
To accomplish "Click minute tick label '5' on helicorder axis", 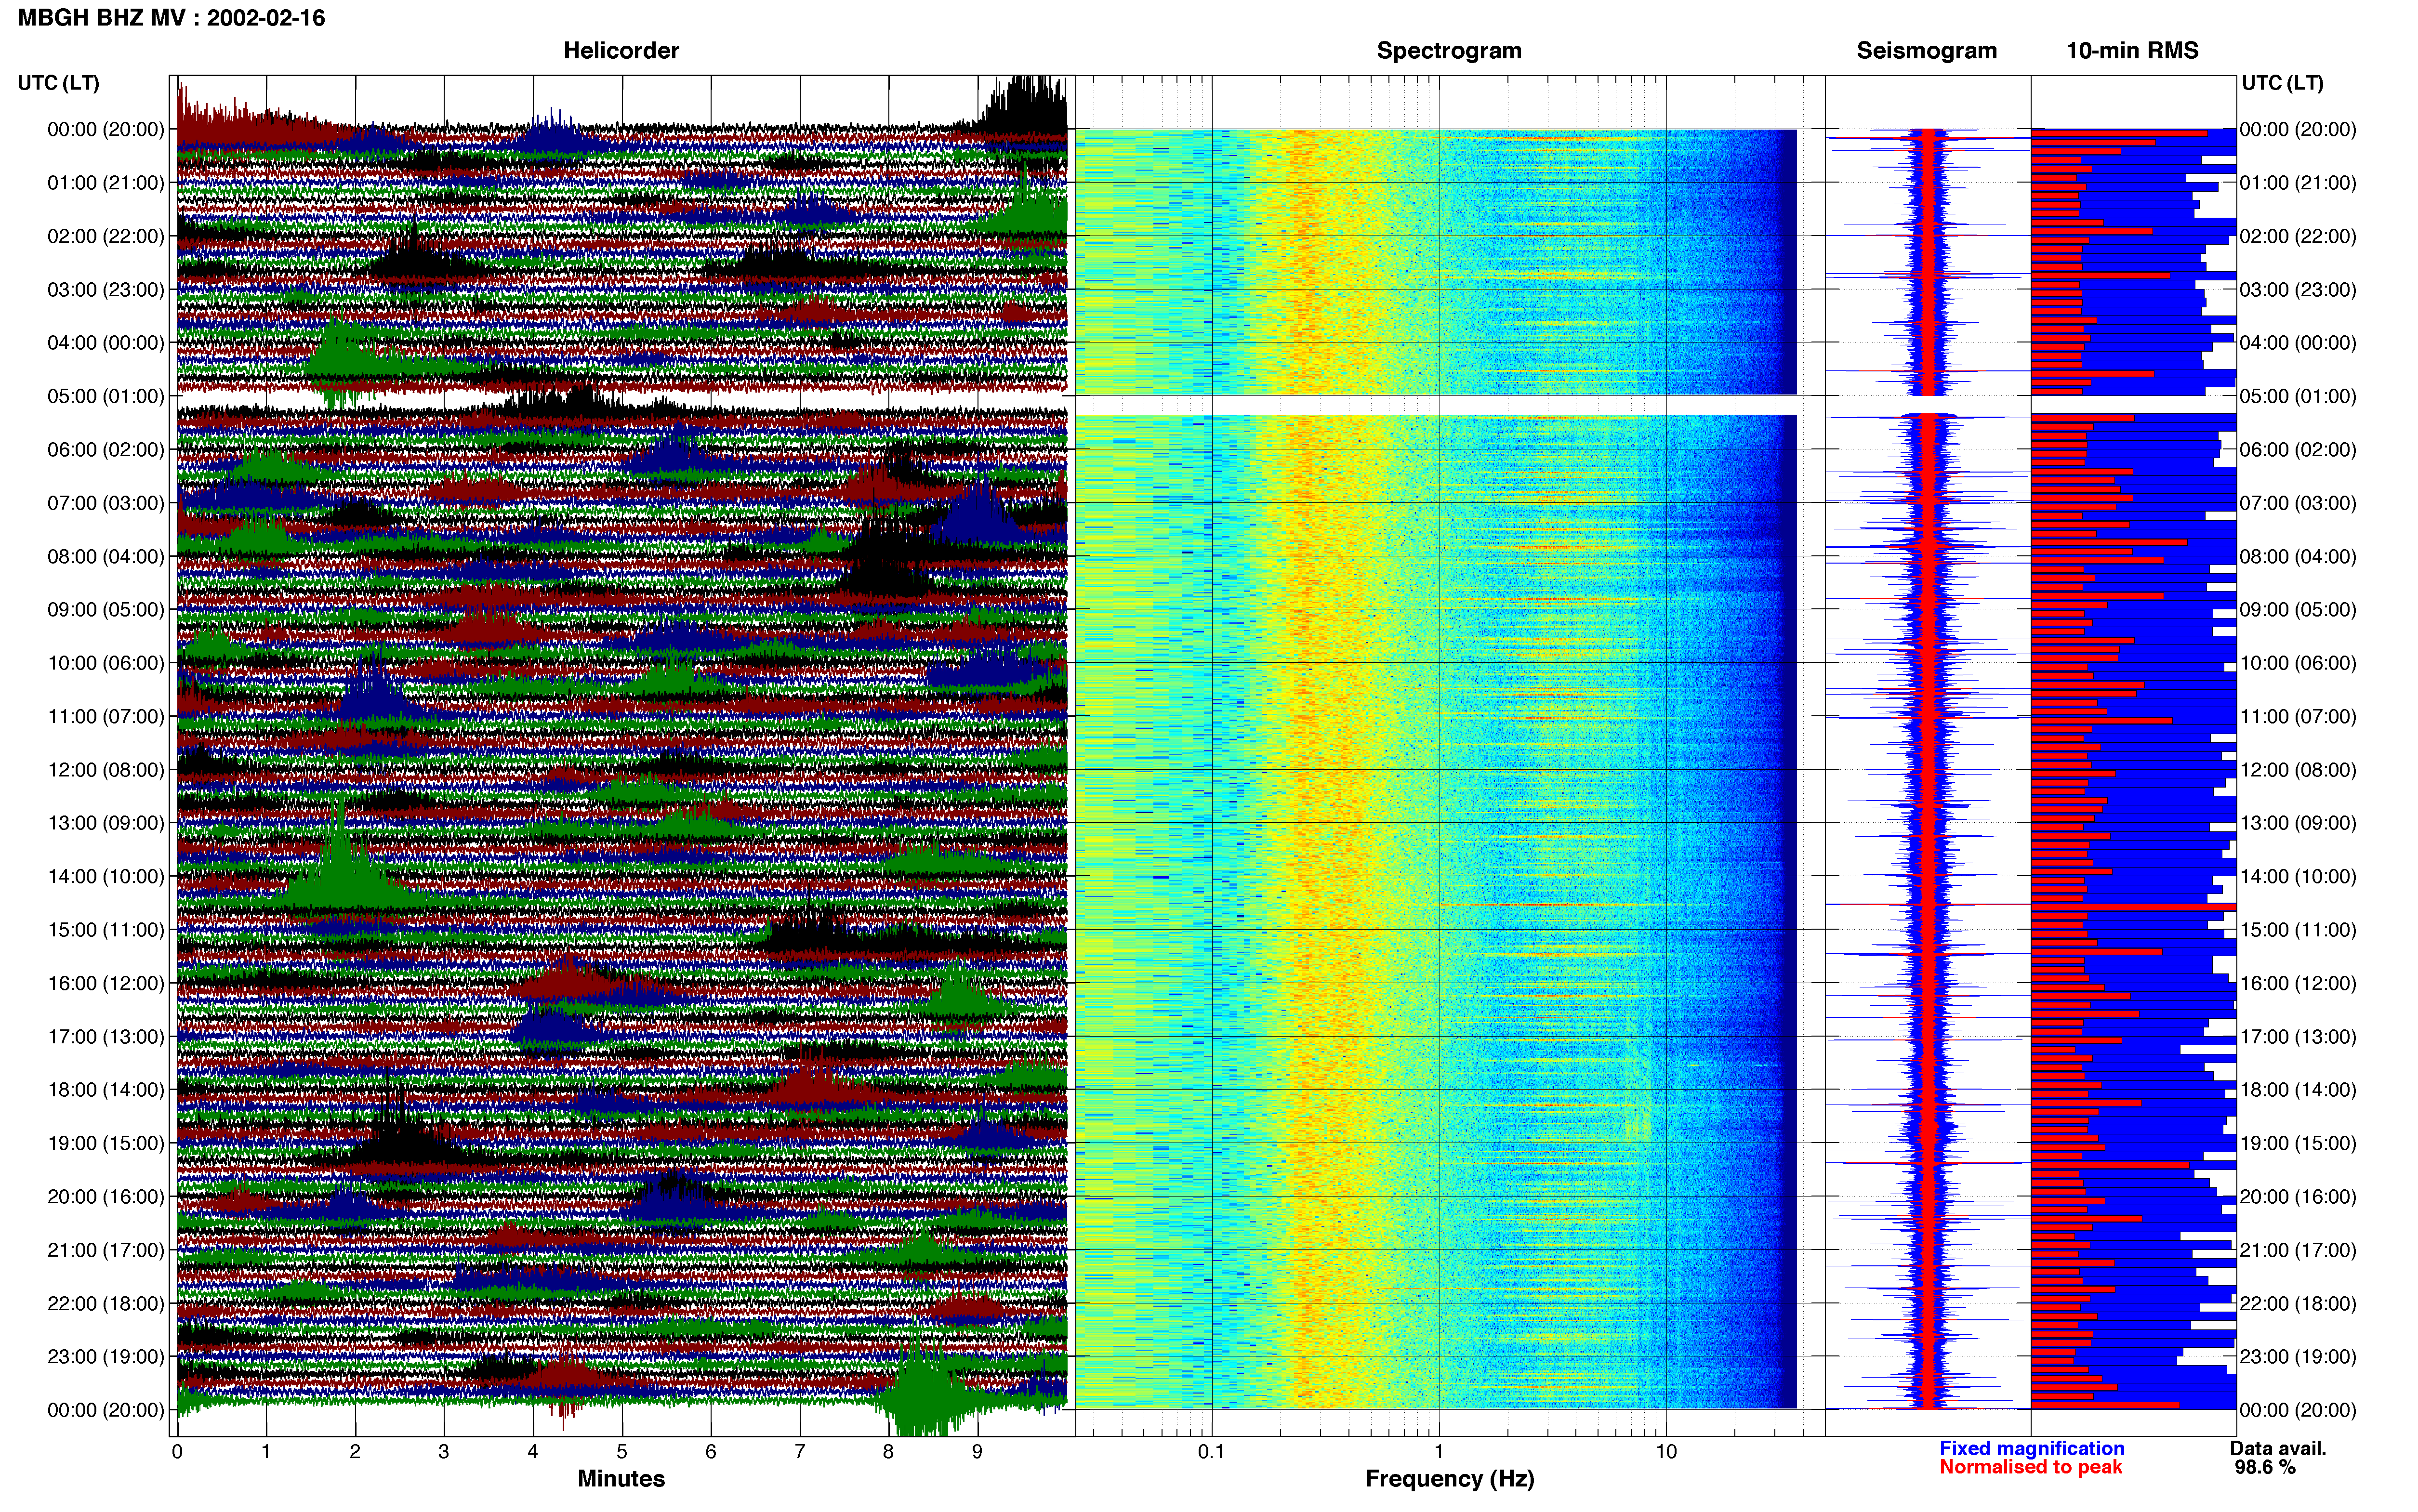I will pyautogui.click(x=622, y=1451).
